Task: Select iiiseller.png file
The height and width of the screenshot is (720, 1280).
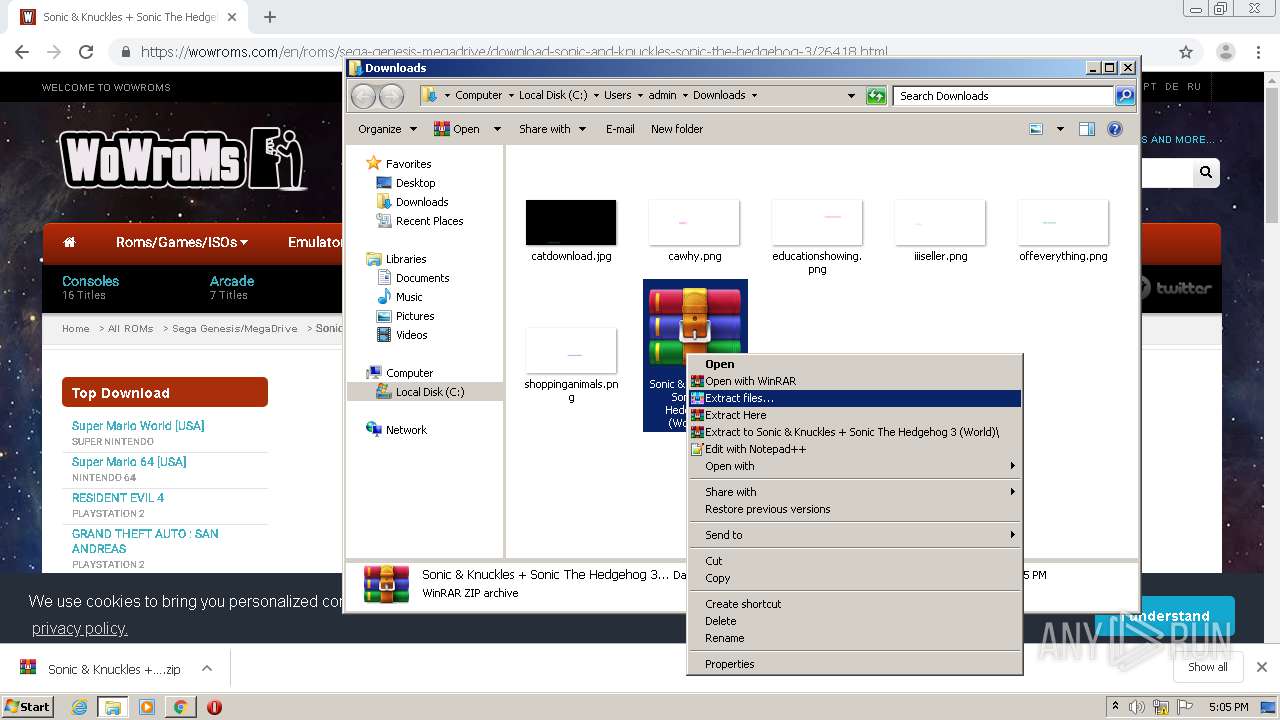Action: 940,231
